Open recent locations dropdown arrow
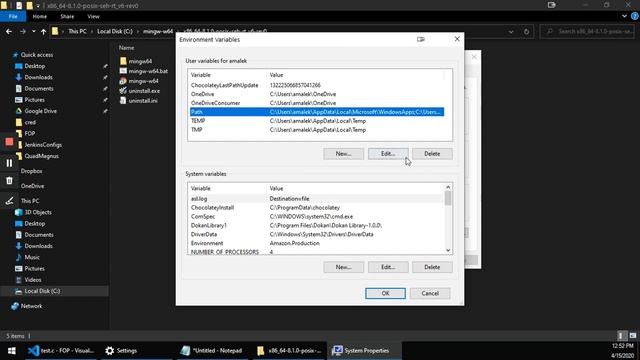640x360 pixels. (33, 31)
